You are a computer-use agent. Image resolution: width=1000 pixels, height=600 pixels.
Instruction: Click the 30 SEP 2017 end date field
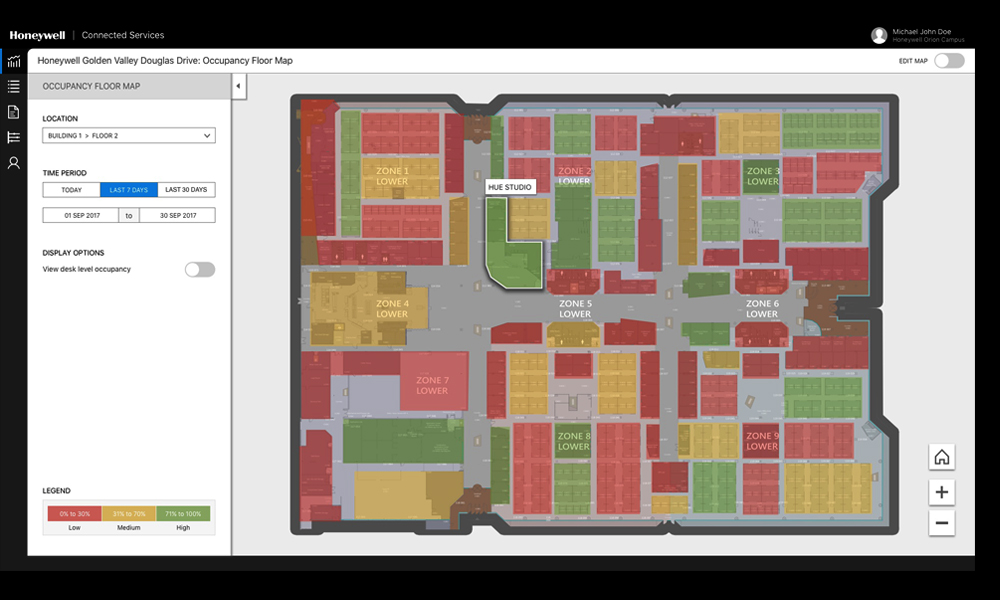177,215
